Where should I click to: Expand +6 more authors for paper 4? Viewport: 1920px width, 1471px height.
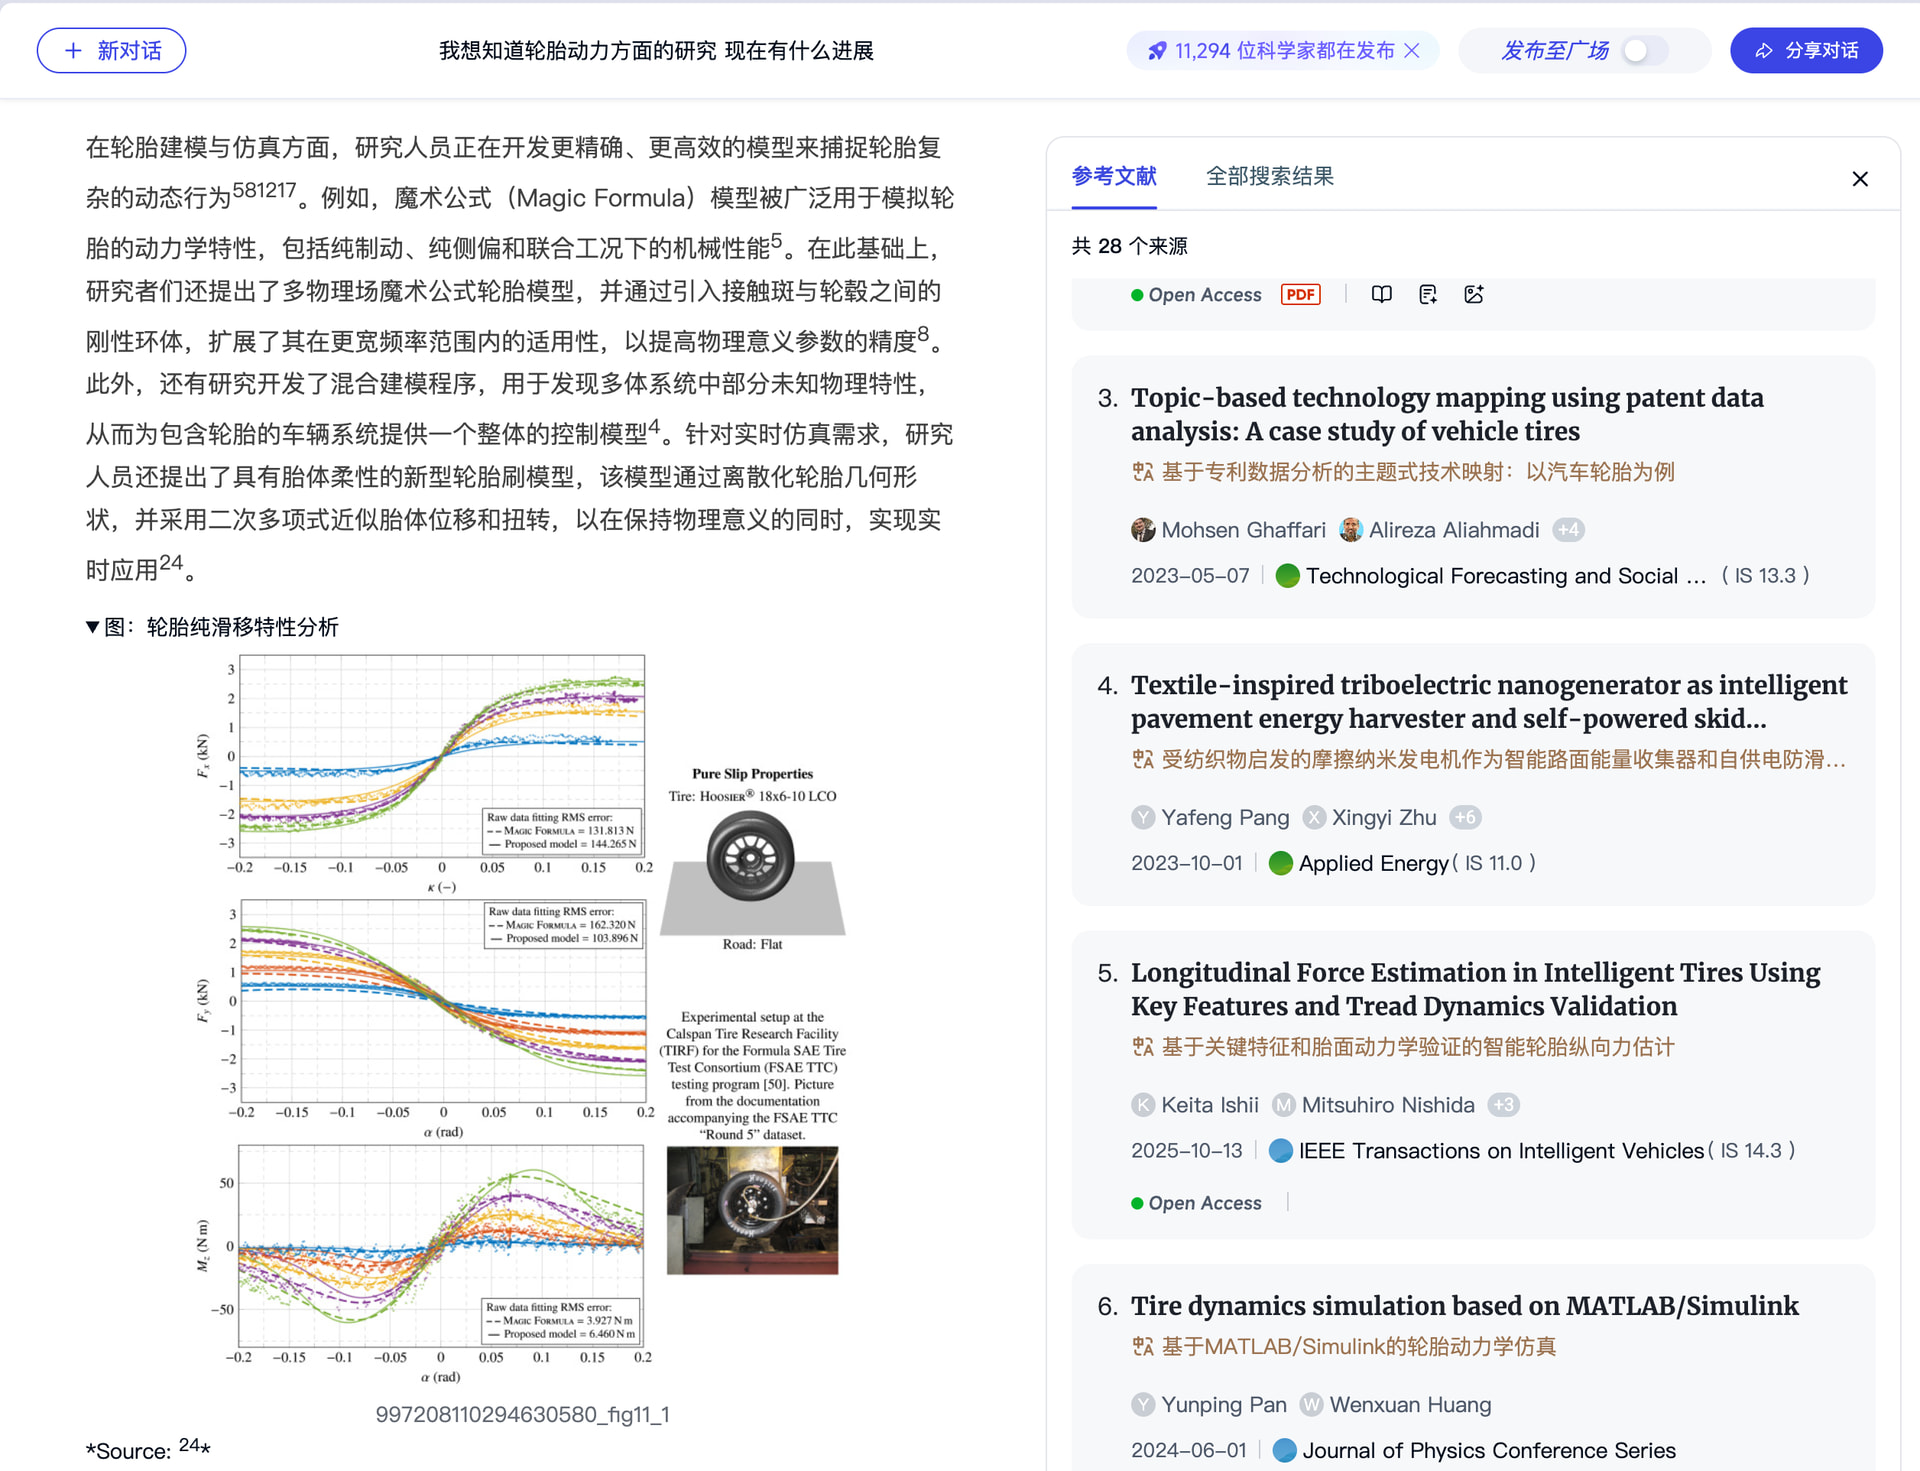coord(1465,818)
